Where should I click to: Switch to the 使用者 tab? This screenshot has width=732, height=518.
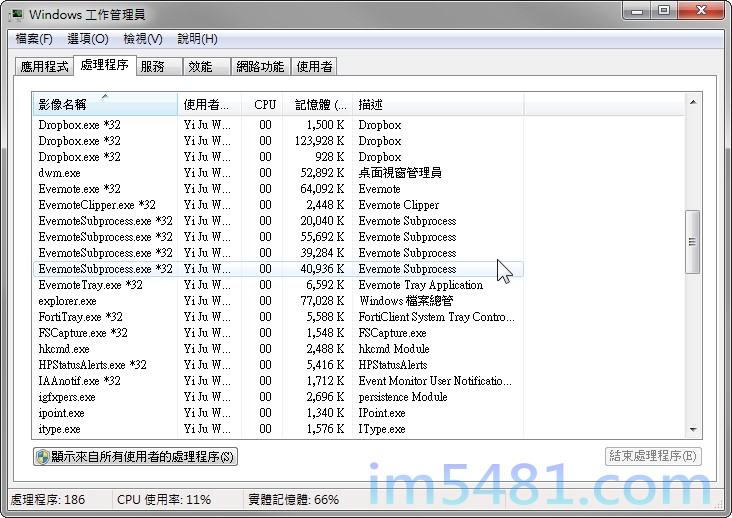click(x=314, y=67)
